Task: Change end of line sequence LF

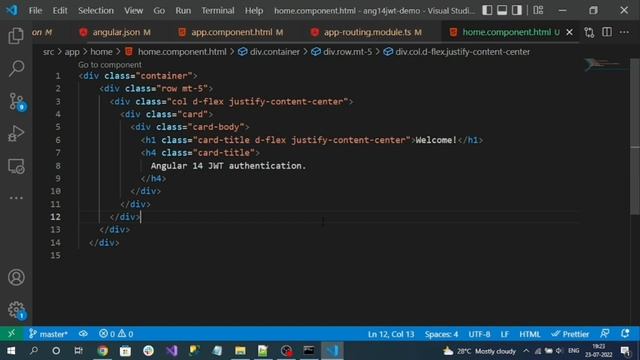Action: [504, 334]
